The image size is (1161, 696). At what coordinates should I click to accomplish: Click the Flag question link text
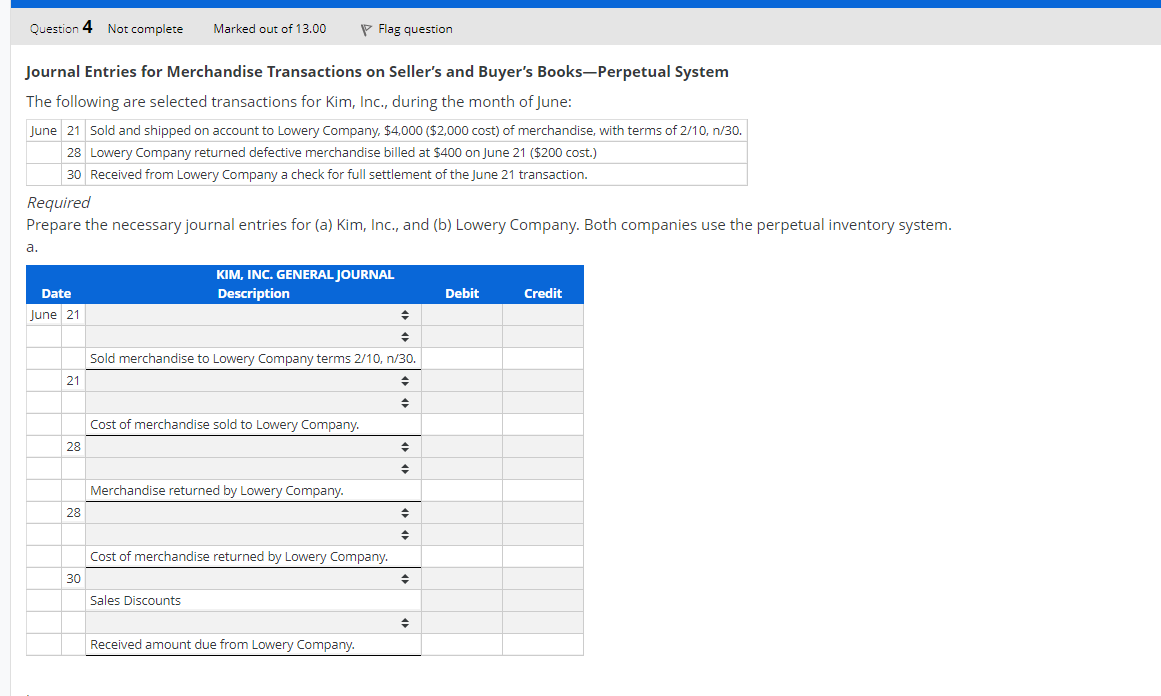coord(415,29)
